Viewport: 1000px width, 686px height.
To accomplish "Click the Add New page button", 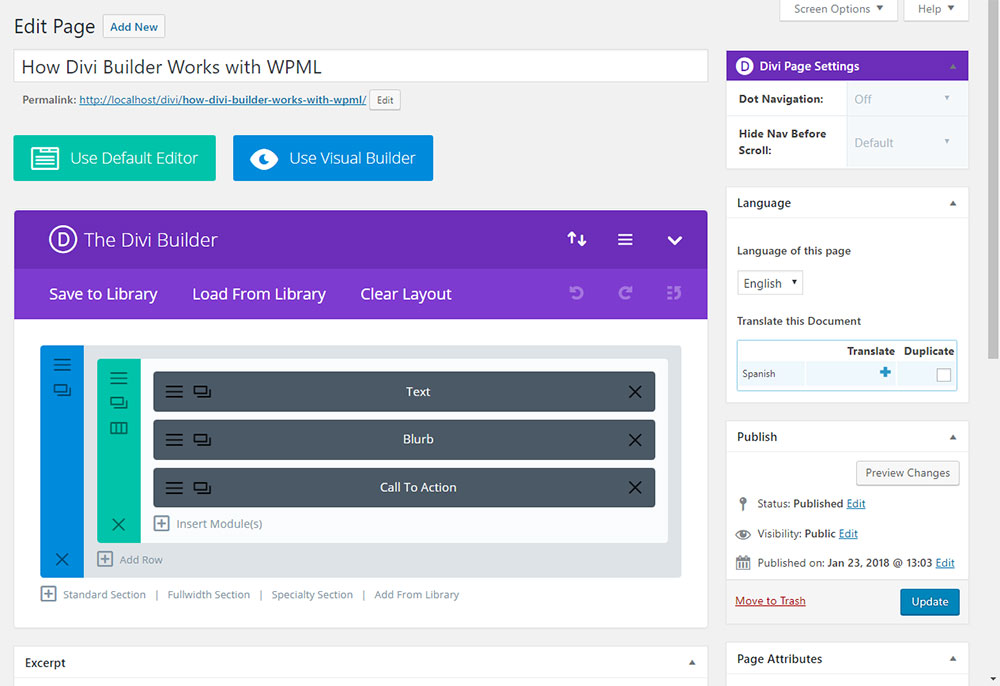I will click(x=134, y=27).
